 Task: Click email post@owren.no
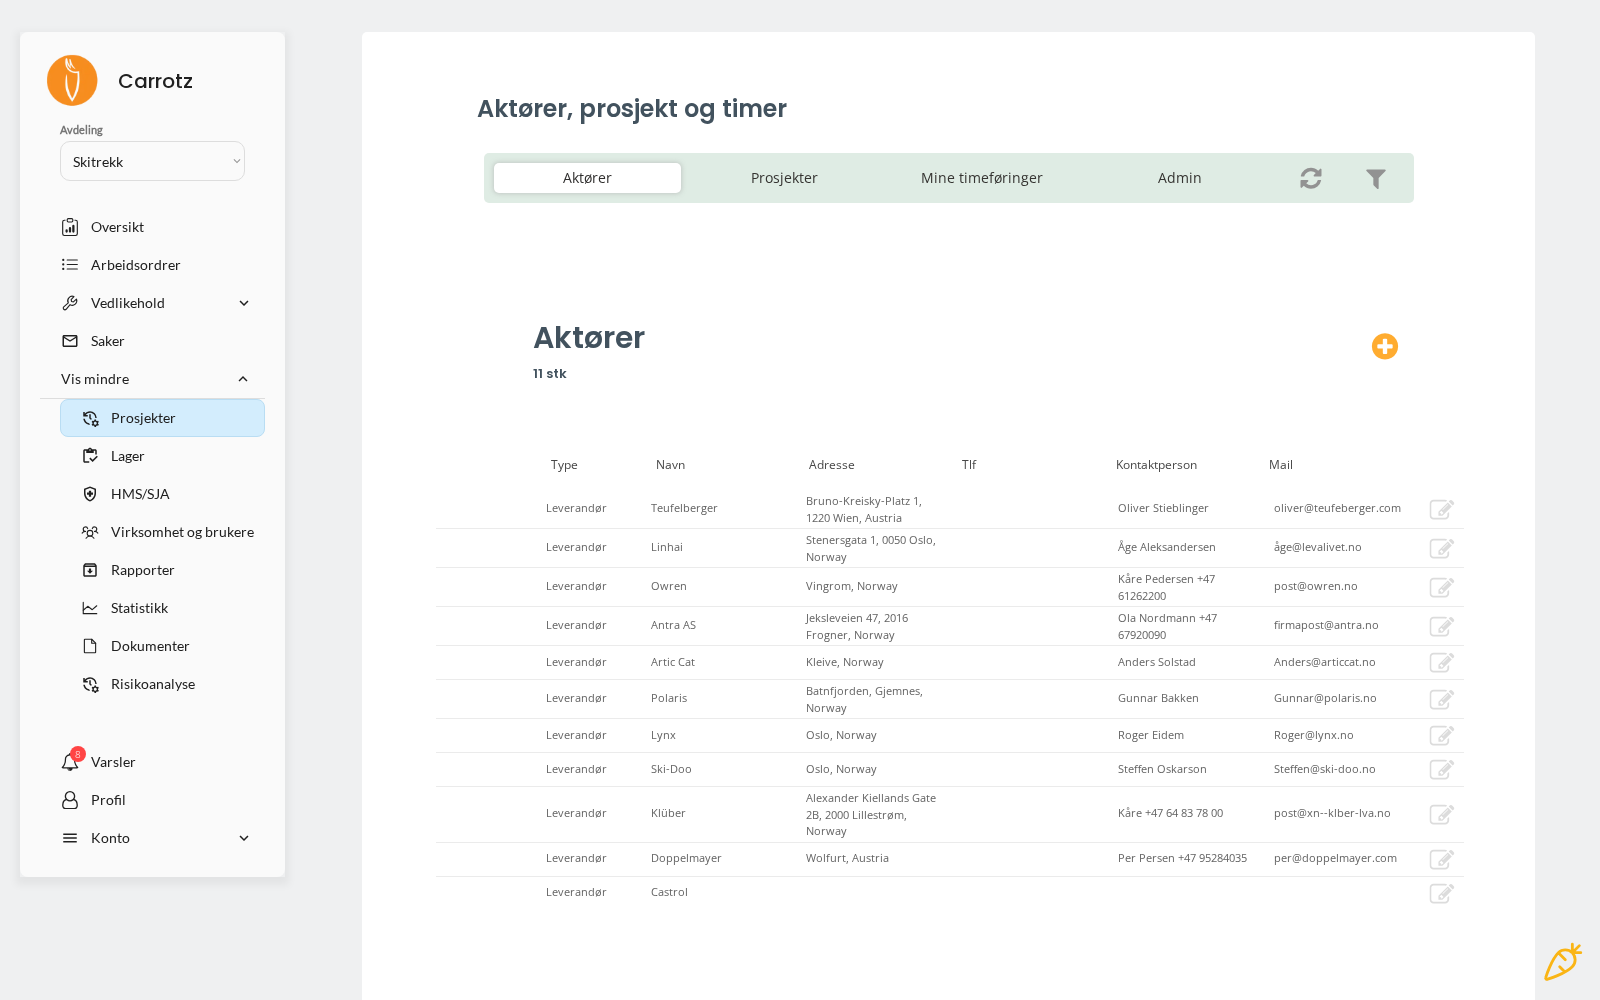point(1316,586)
